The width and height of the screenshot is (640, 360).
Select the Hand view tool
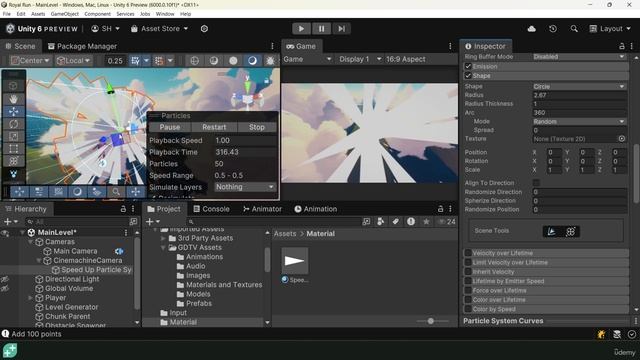13,98
